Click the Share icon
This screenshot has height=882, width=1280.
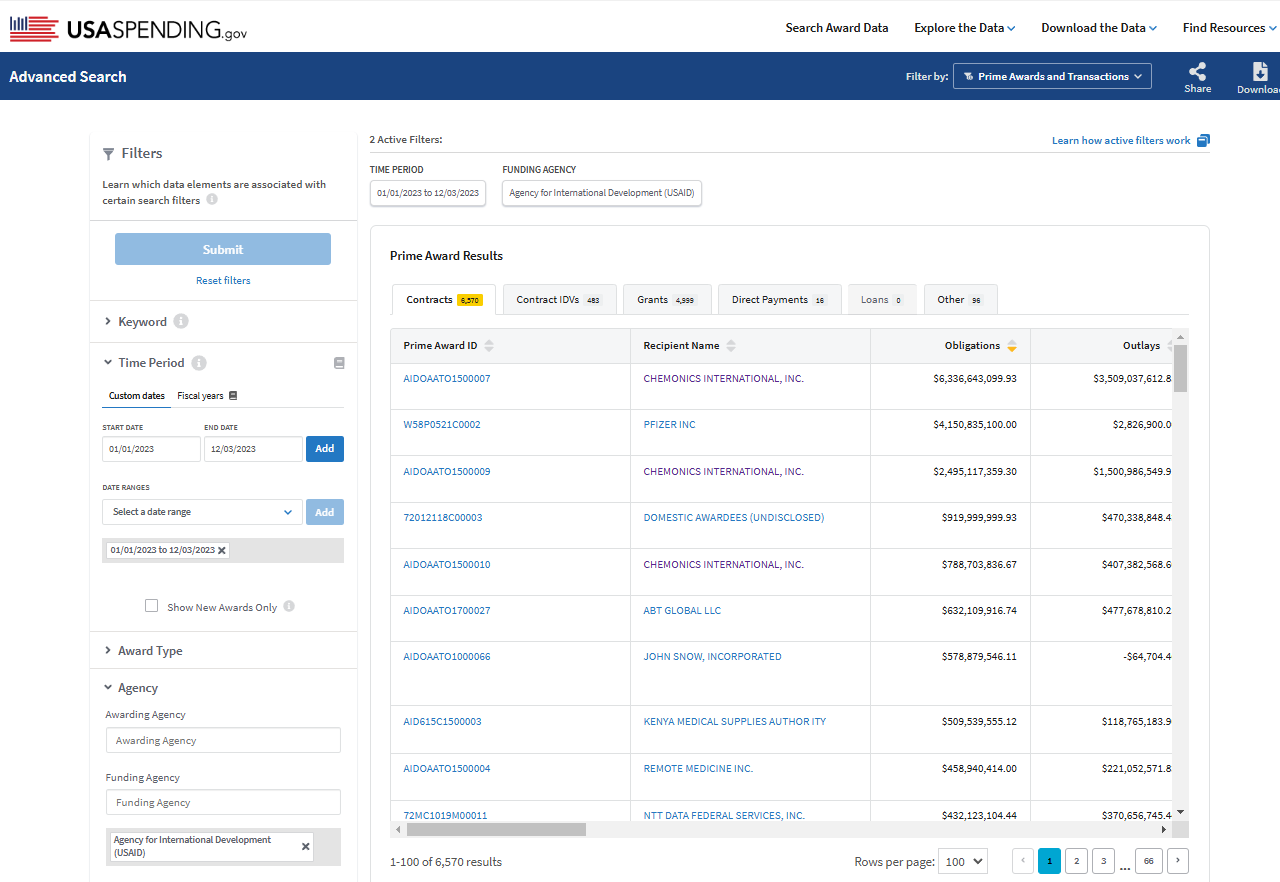(x=1197, y=72)
